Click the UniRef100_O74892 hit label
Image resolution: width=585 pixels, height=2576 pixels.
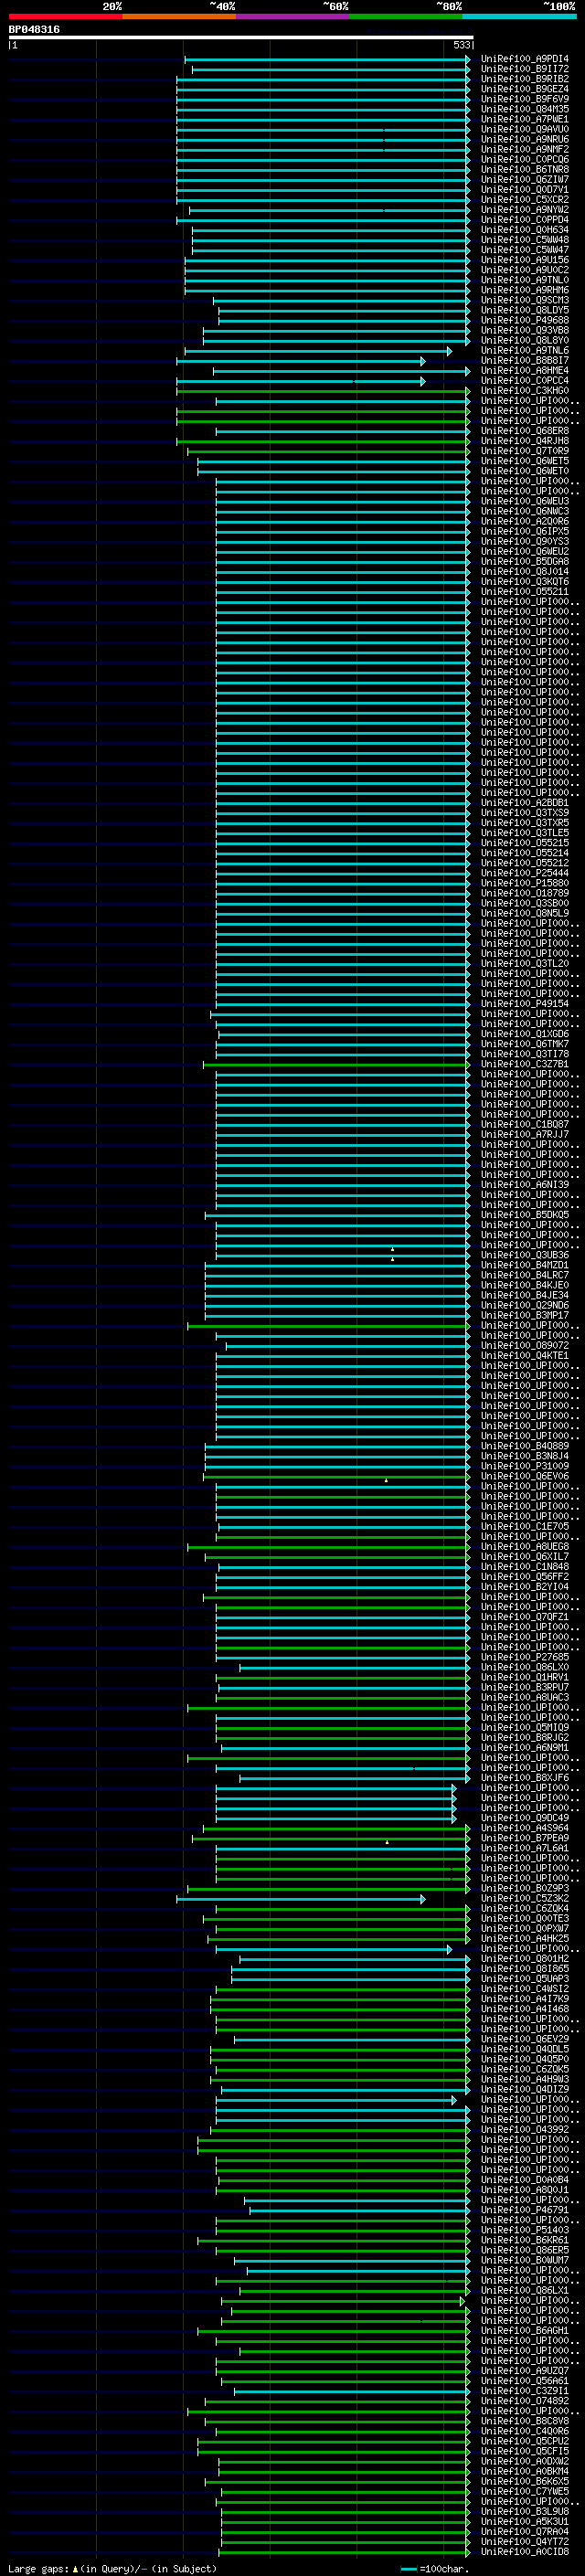pos(524,2401)
